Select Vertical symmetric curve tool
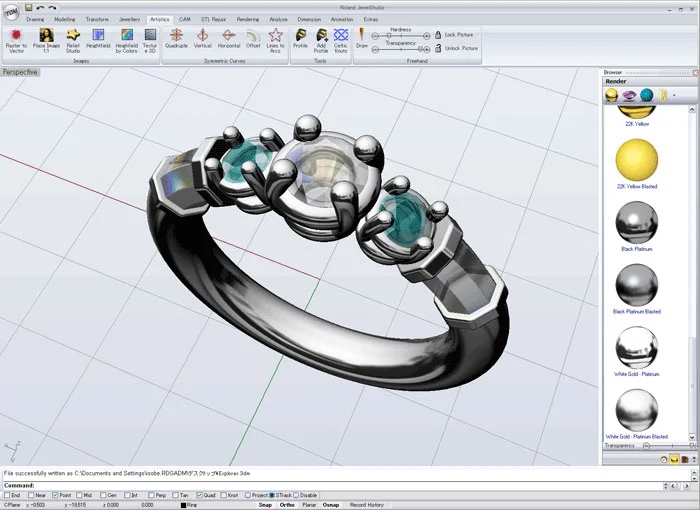Image resolution: width=700 pixels, height=510 pixels. 203,39
